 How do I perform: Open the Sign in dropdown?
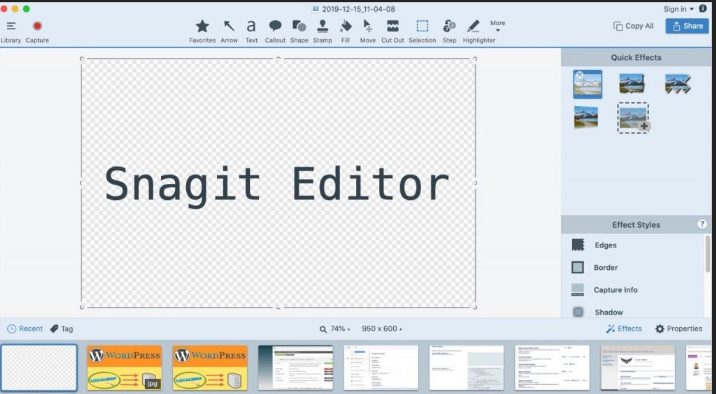[x=678, y=9]
